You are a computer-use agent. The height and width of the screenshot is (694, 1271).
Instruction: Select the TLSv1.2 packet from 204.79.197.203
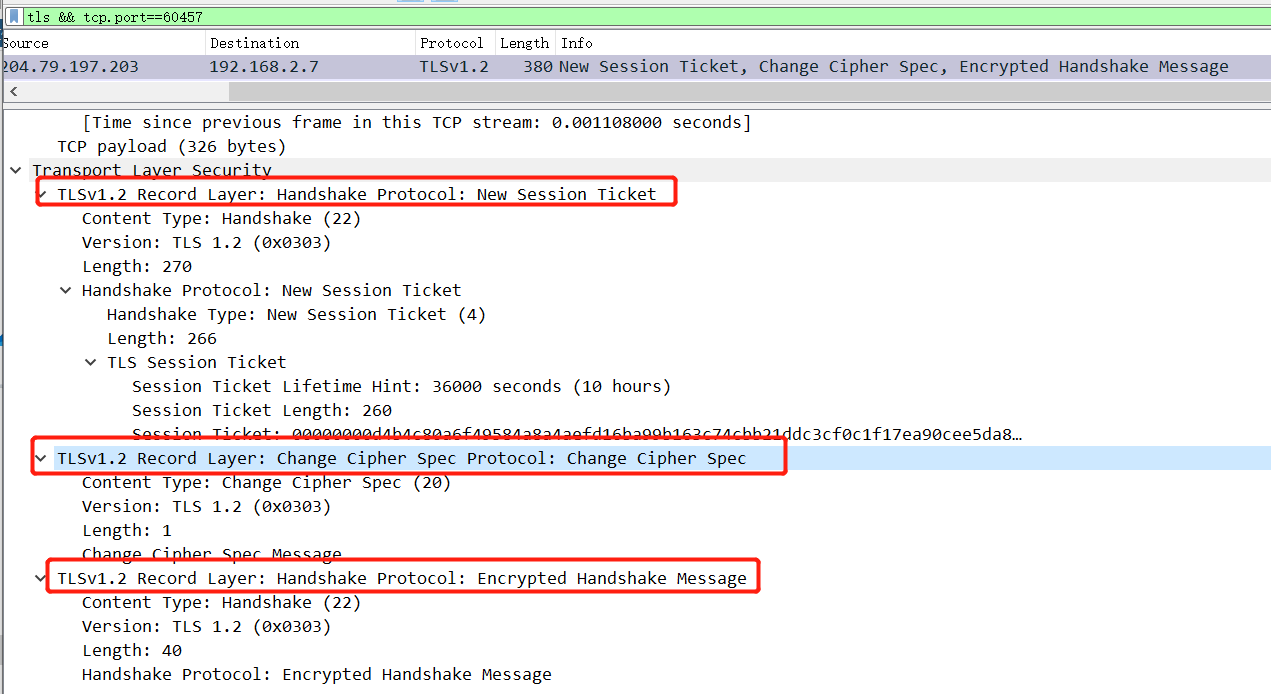point(600,67)
